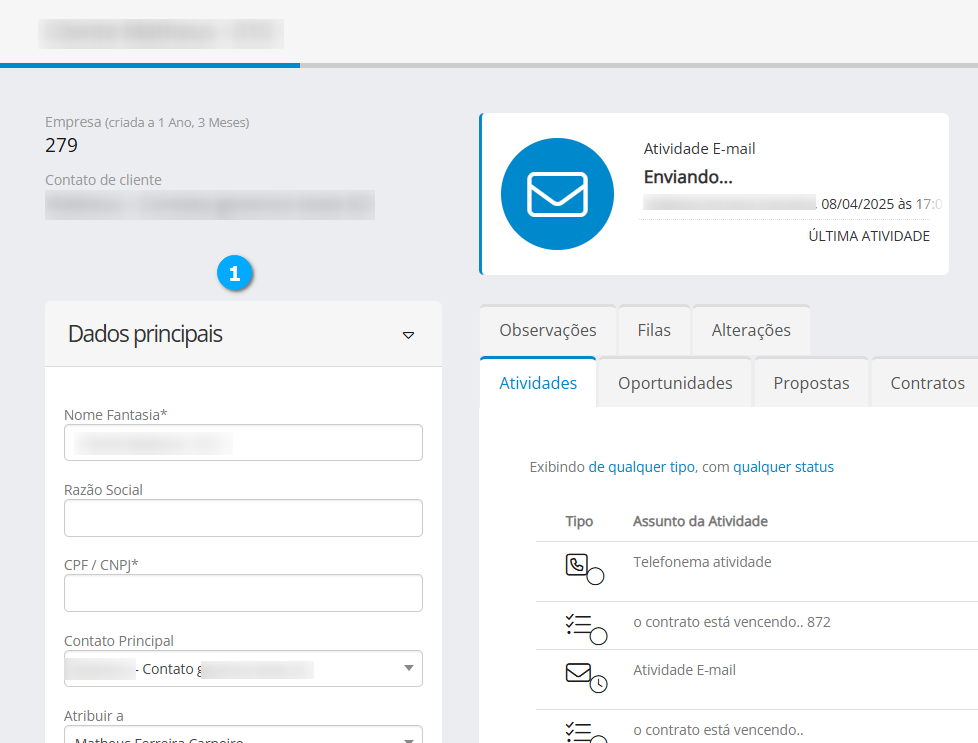
Task: Click the 'qualquer status' filter link
Action: tap(783, 467)
